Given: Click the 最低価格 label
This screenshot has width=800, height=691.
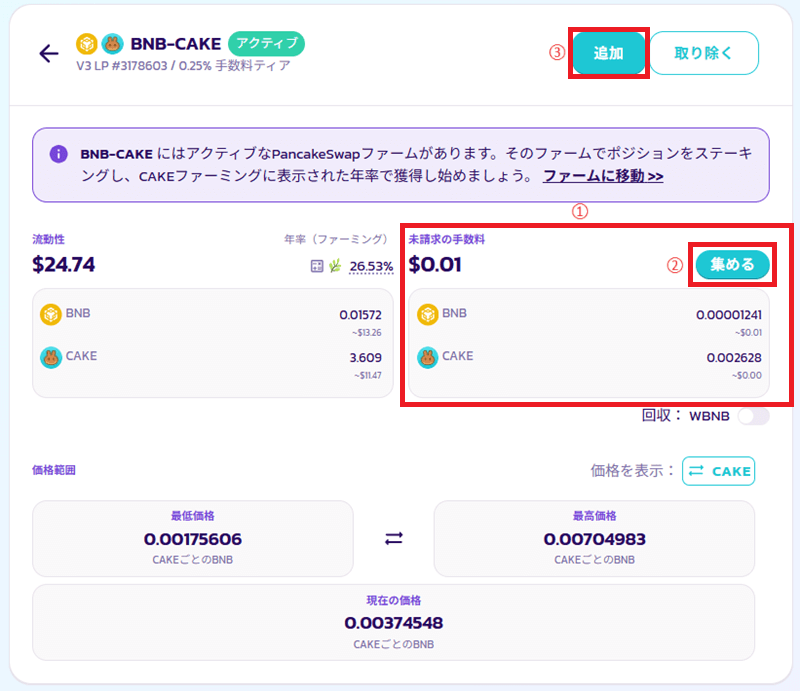Looking at the screenshot, I should click(x=193, y=516).
